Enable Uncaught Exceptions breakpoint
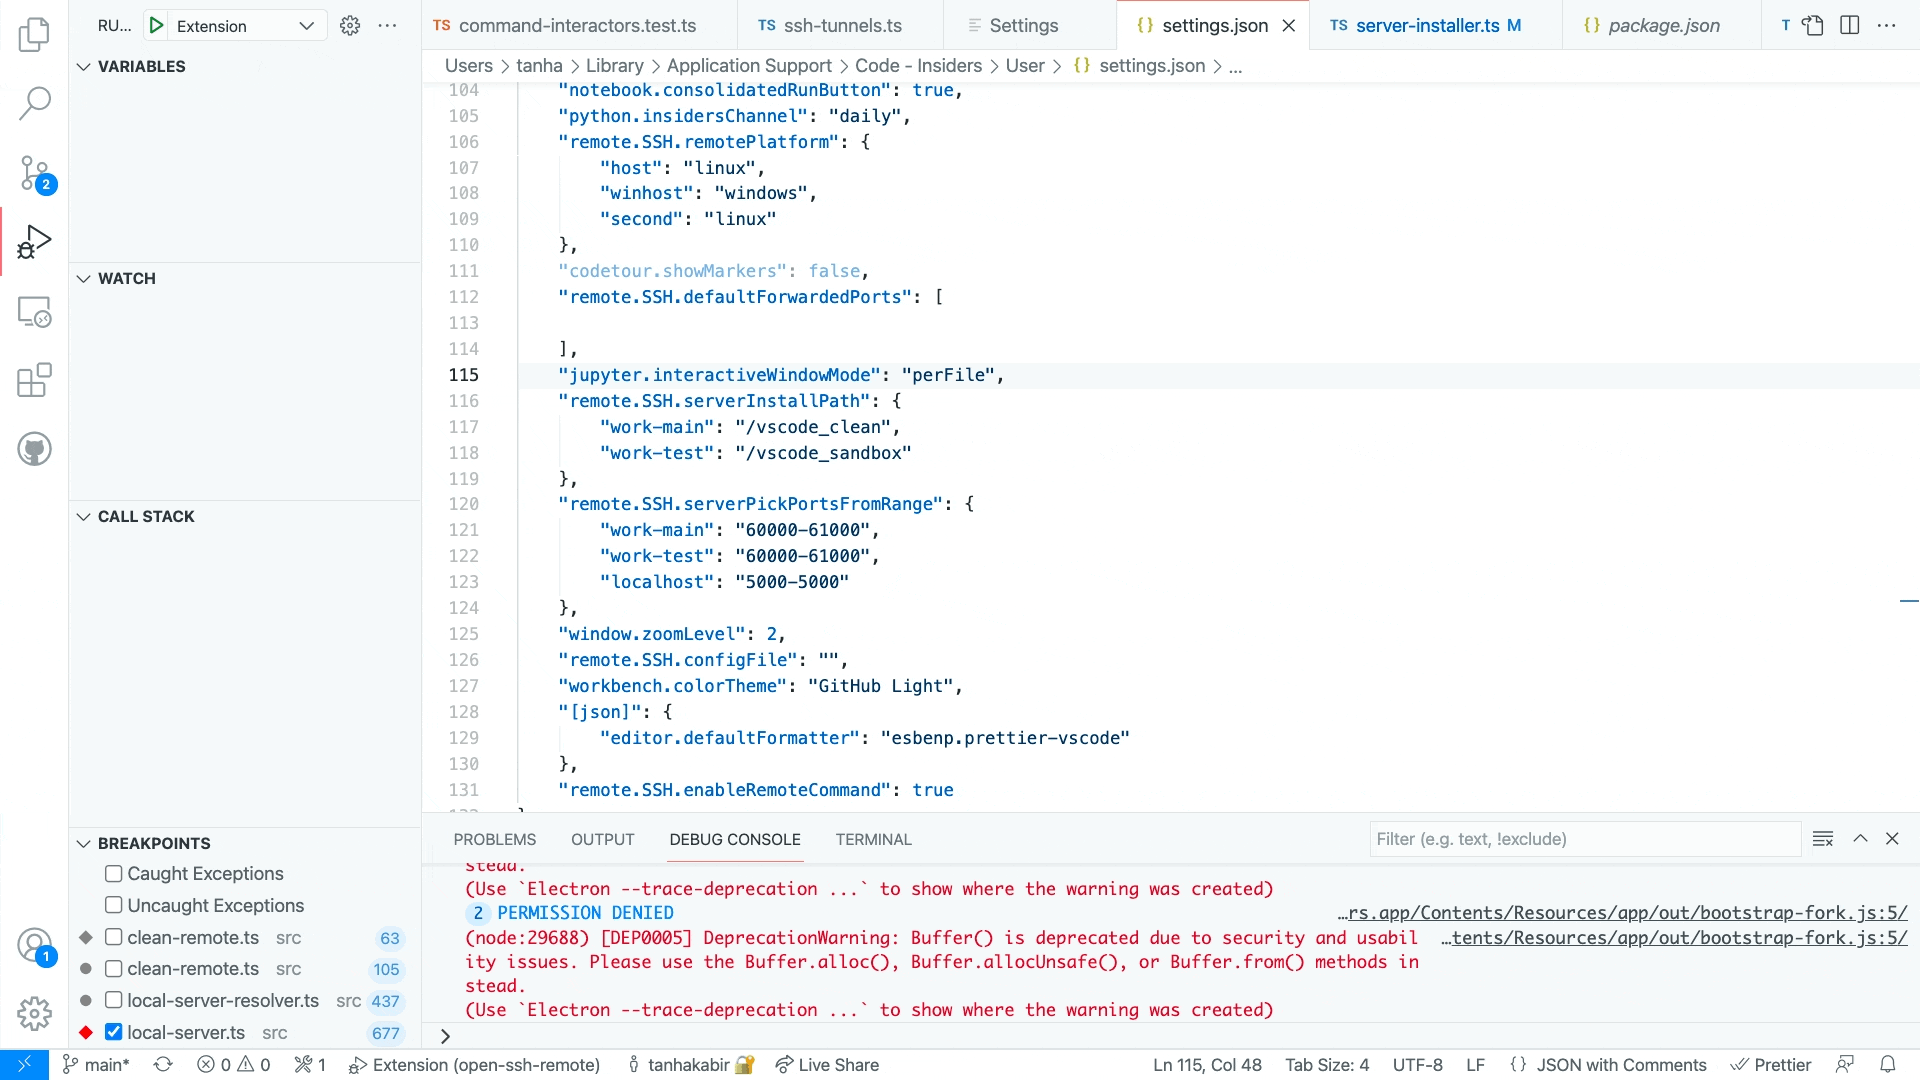Screen dimensions: 1920x1080 tap(114, 906)
